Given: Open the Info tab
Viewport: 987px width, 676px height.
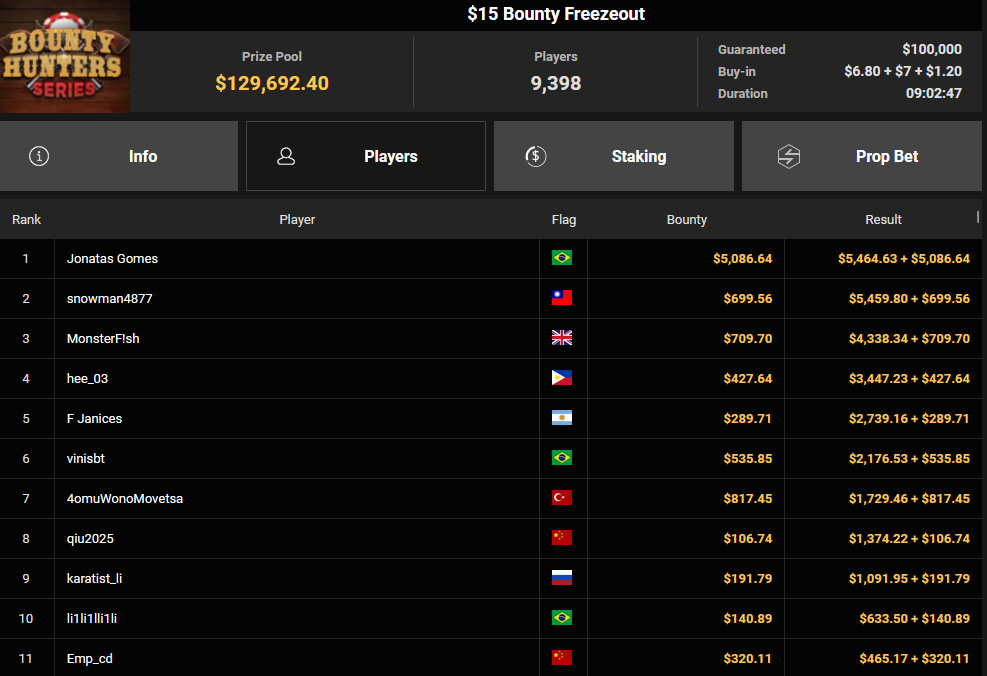Looking at the screenshot, I should coord(119,156).
